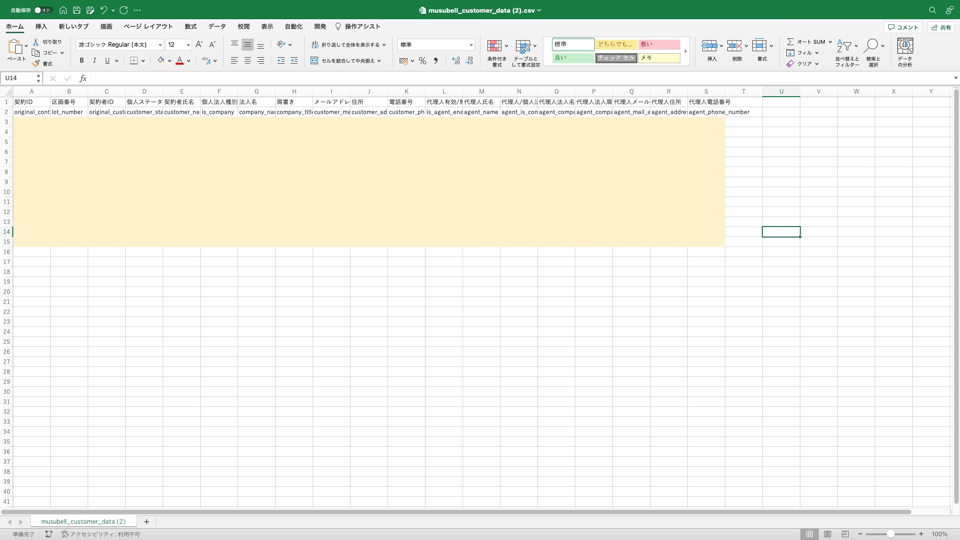Open the 数式 (Formulas) ribbon tab
The image size is (960, 540).
[x=190, y=27]
